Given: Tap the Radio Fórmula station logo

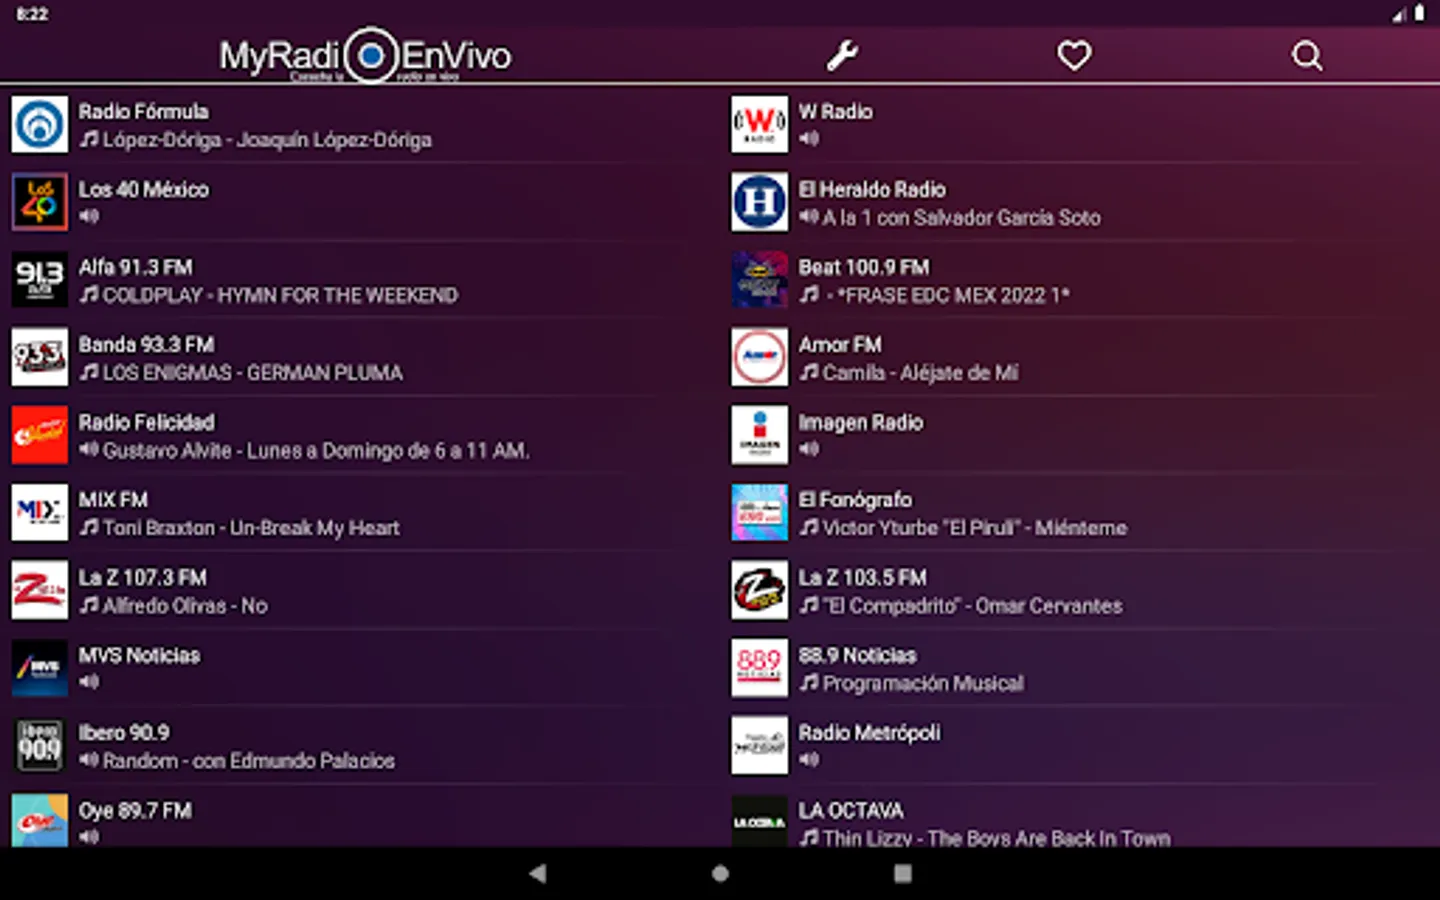Looking at the screenshot, I should point(40,124).
